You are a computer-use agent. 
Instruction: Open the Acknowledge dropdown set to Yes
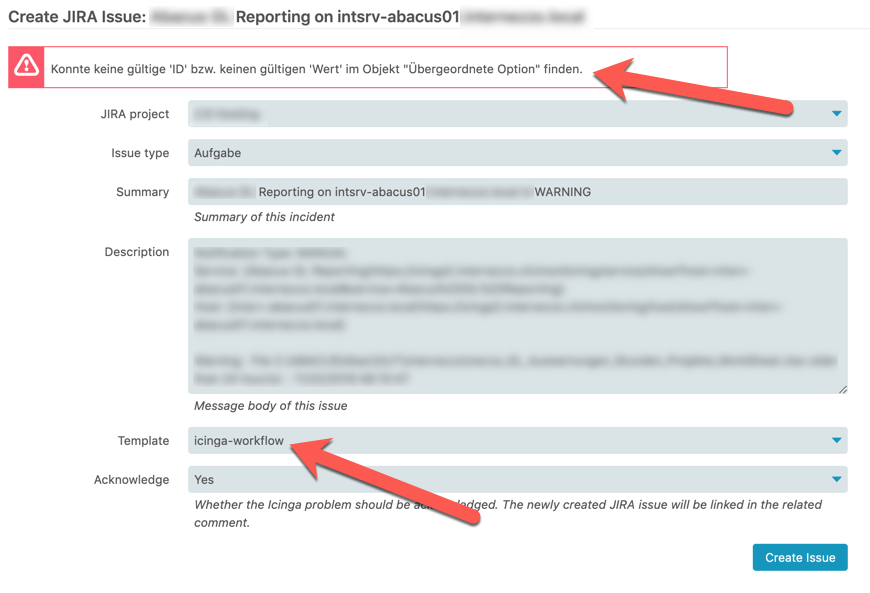tap(450, 479)
